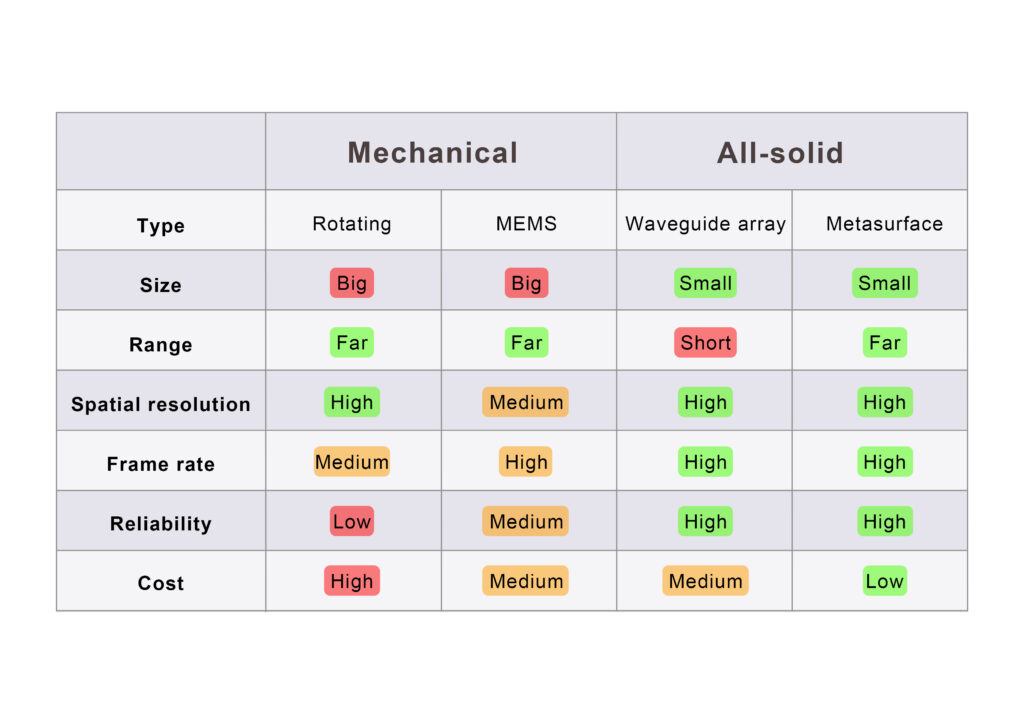The width and height of the screenshot is (1024, 724).
Task: Click the Waveguide array type cell
Action: coord(705,224)
